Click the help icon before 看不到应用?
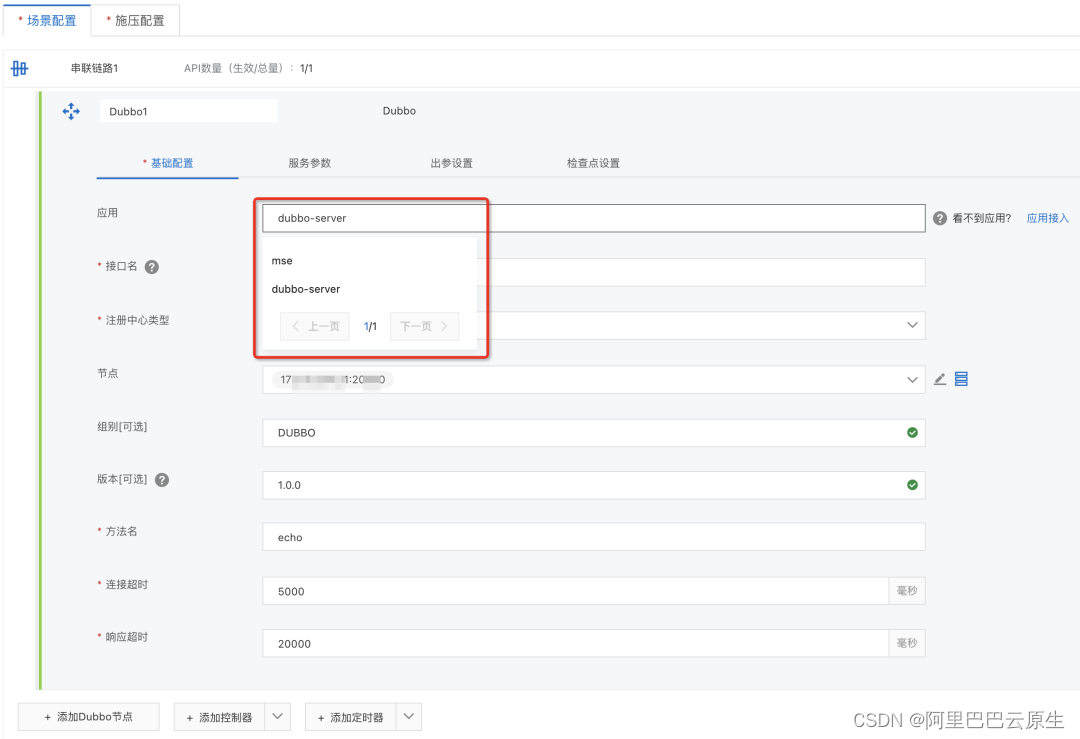This screenshot has width=1080, height=739. [939, 218]
